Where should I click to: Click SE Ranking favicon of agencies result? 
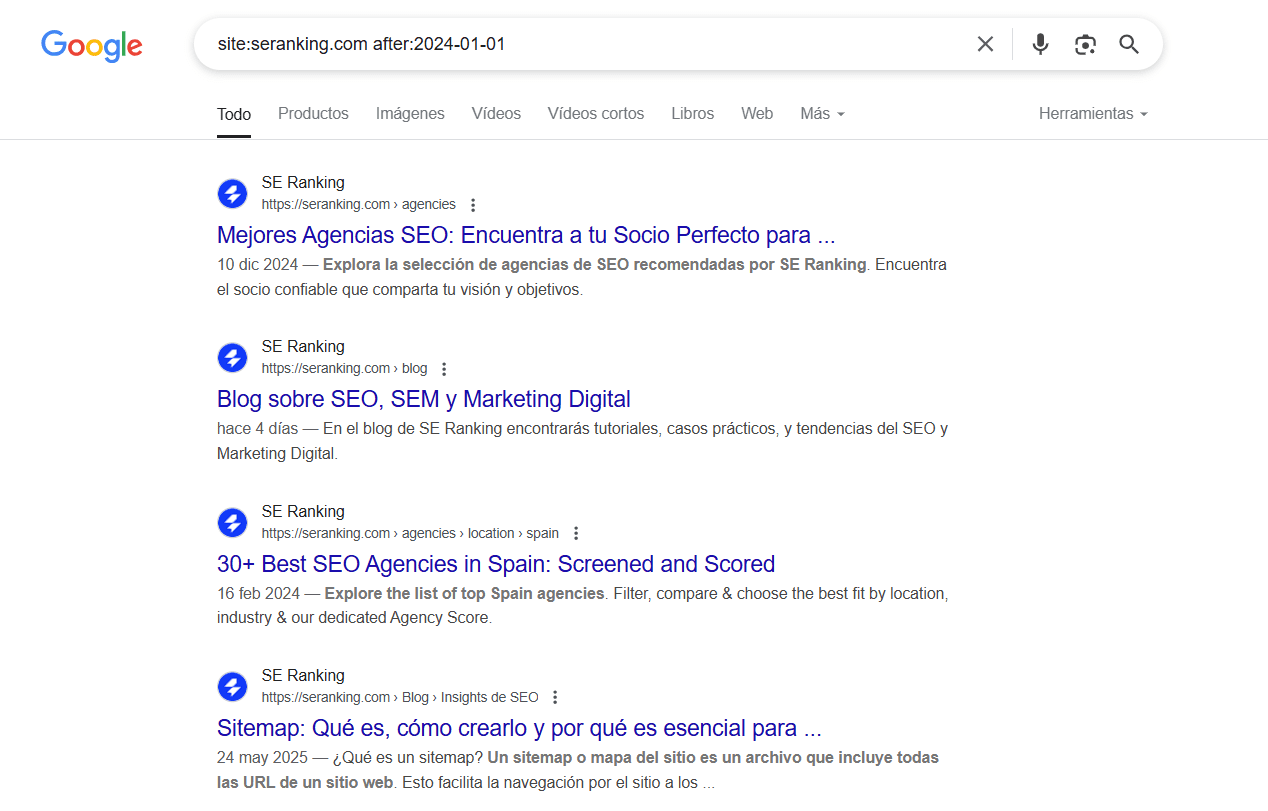click(x=232, y=193)
